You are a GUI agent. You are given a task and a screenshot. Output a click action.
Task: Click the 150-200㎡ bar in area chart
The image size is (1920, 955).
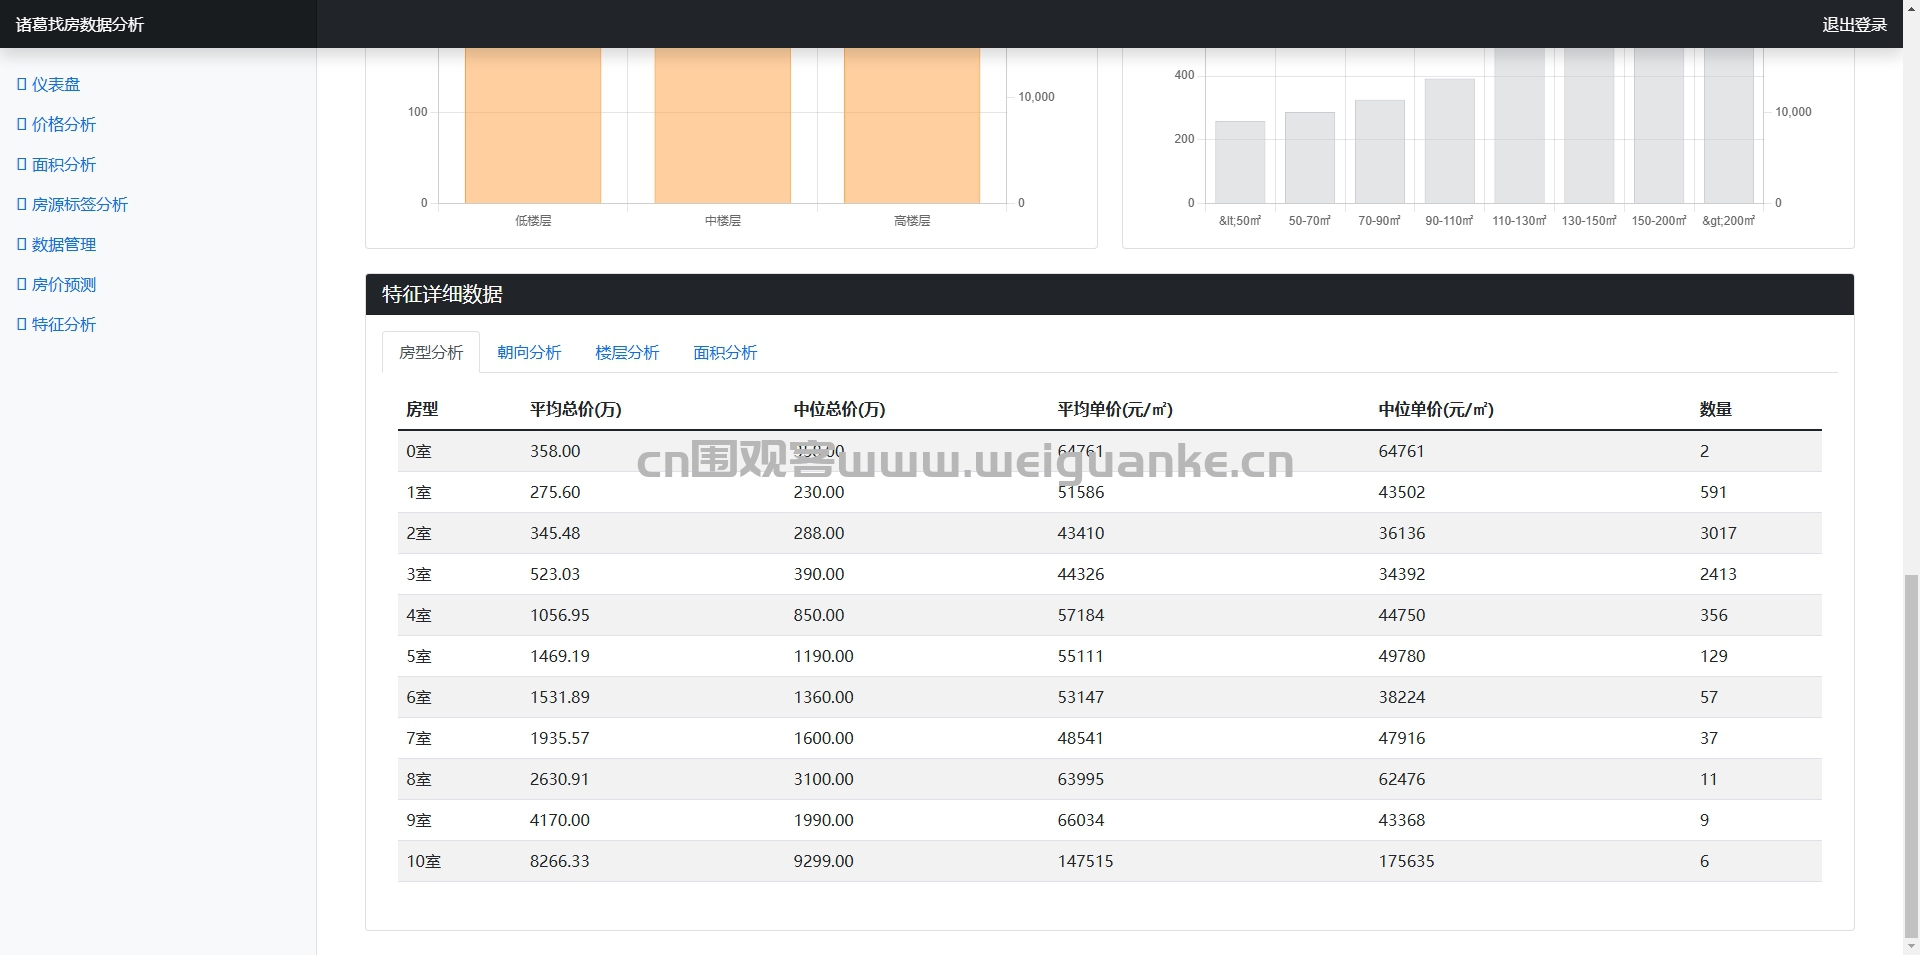[x=1659, y=125]
